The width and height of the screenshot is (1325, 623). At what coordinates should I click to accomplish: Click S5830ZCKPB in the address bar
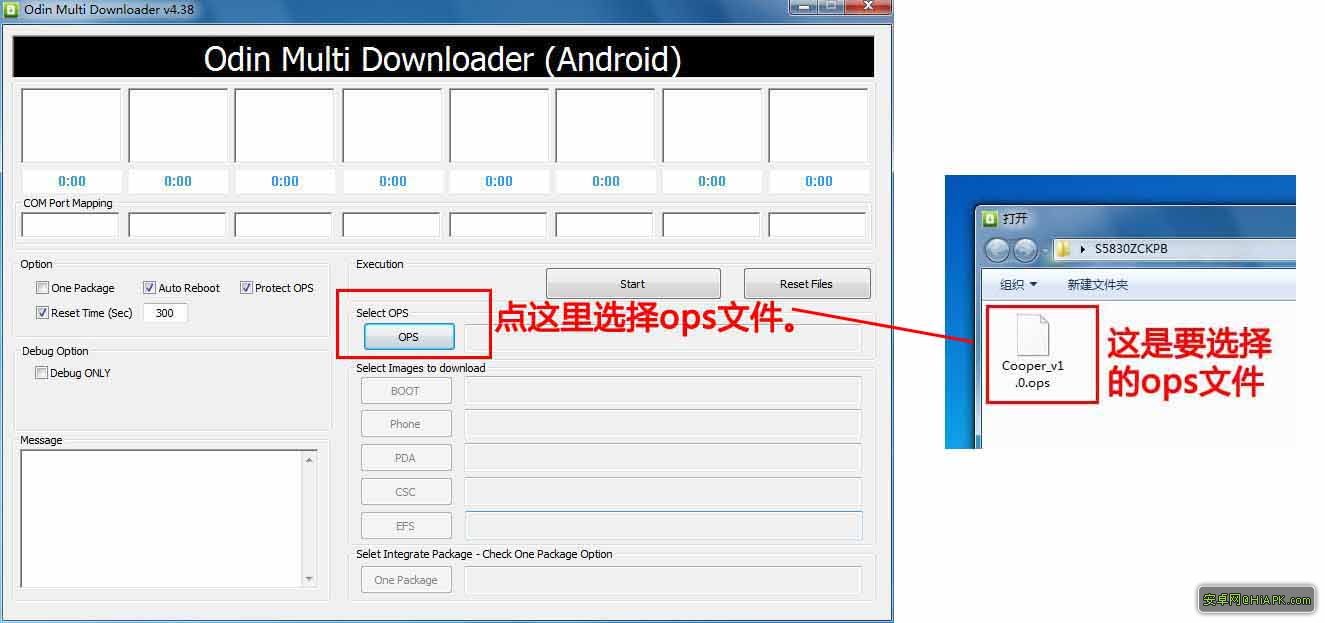pos(1131,249)
